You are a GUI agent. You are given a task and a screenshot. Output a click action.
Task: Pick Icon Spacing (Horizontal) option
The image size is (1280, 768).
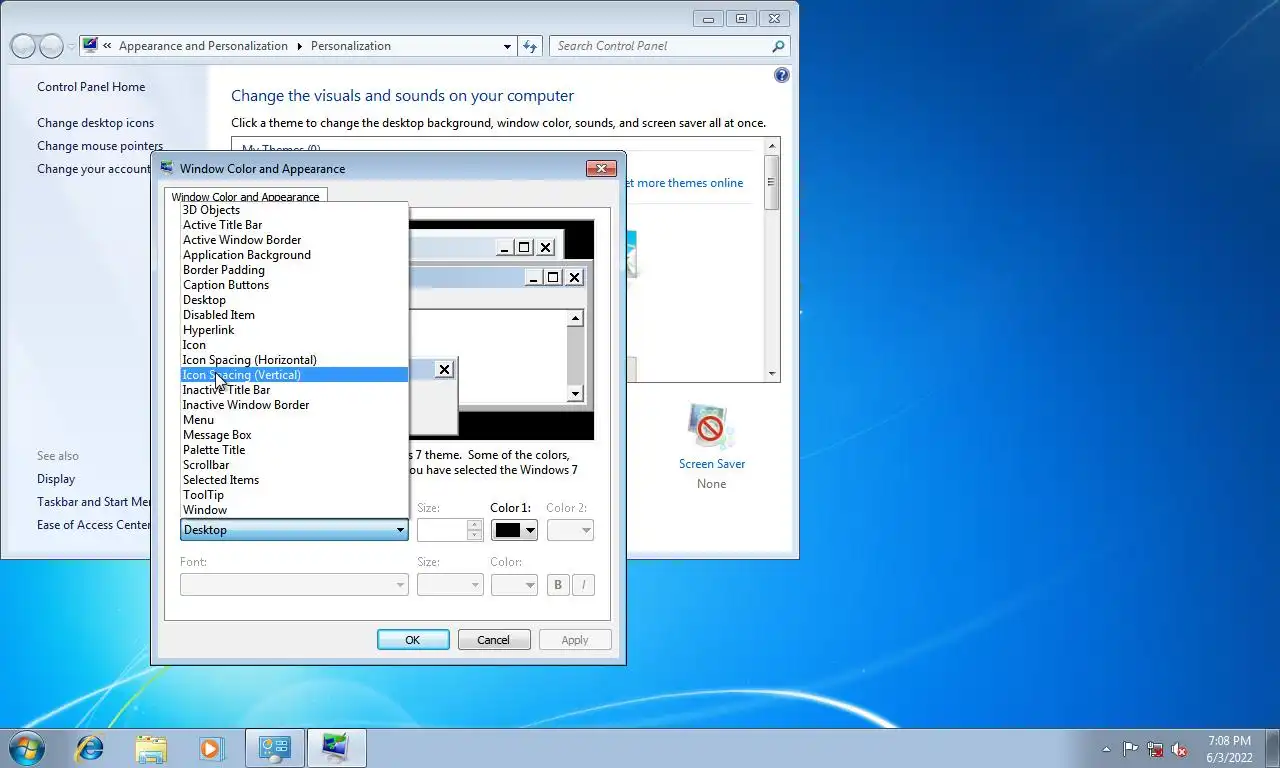pos(294,360)
